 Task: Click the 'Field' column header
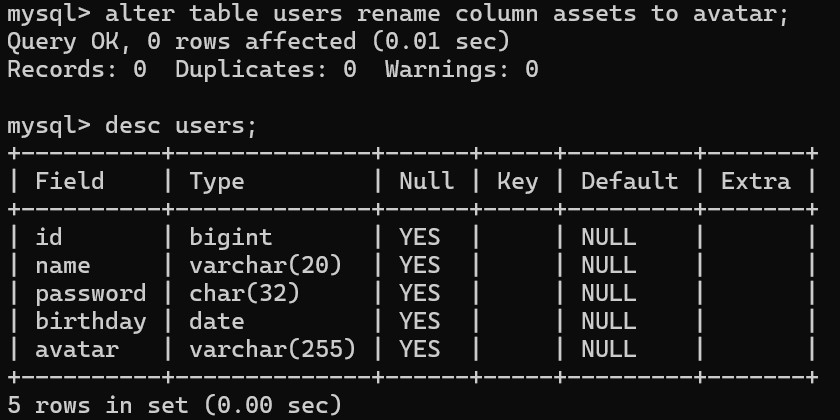pyautogui.click(x=69, y=181)
